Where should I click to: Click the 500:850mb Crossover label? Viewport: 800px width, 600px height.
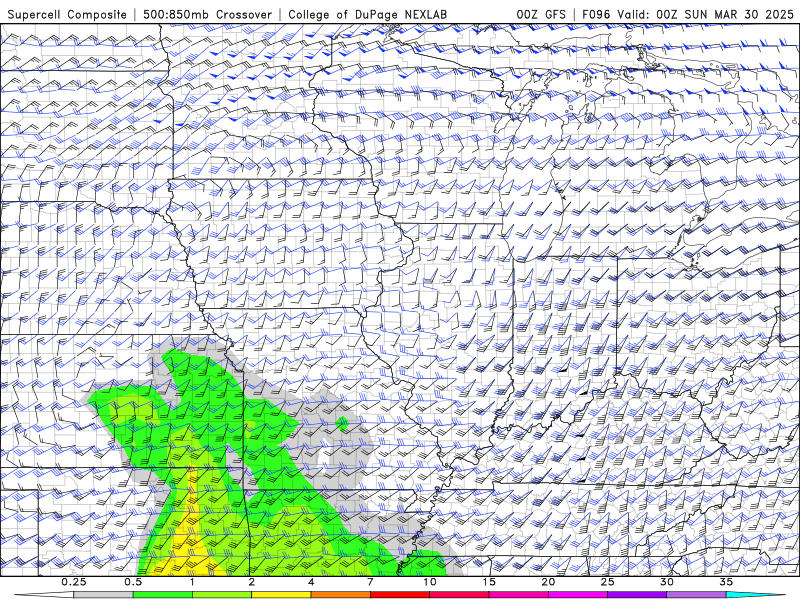207,14
